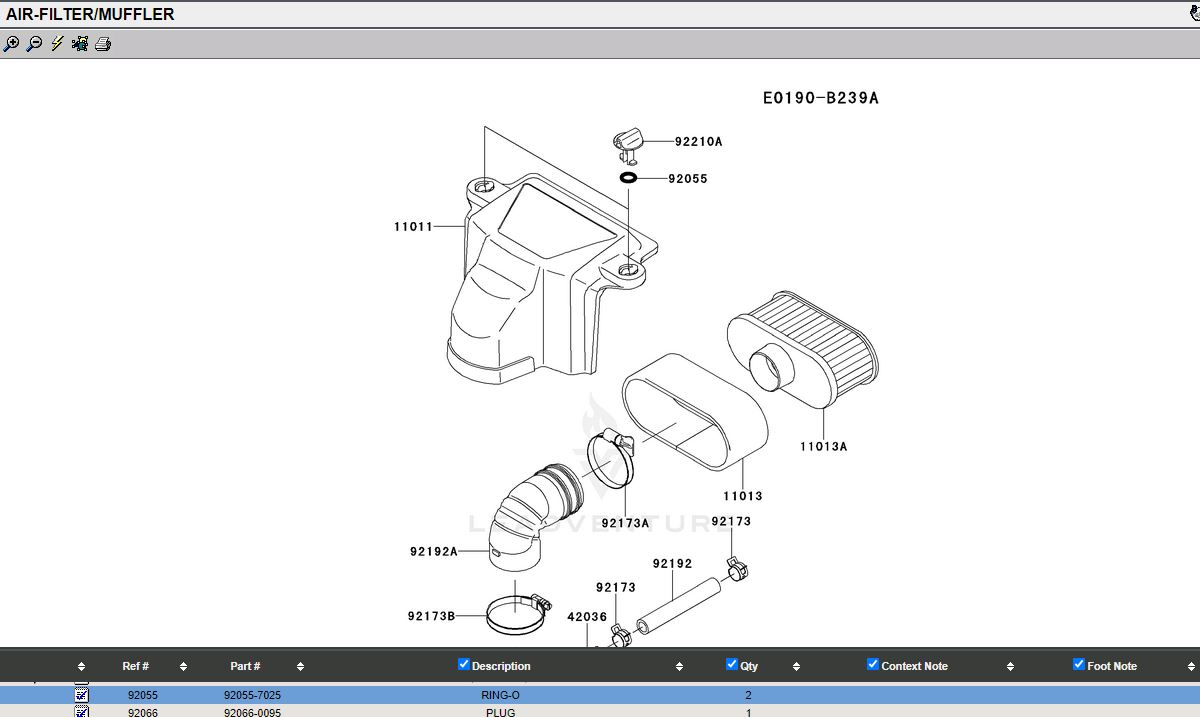The width and height of the screenshot is (1200, 717).
Task: Select the PLUG row description
Action: (502, 712)
